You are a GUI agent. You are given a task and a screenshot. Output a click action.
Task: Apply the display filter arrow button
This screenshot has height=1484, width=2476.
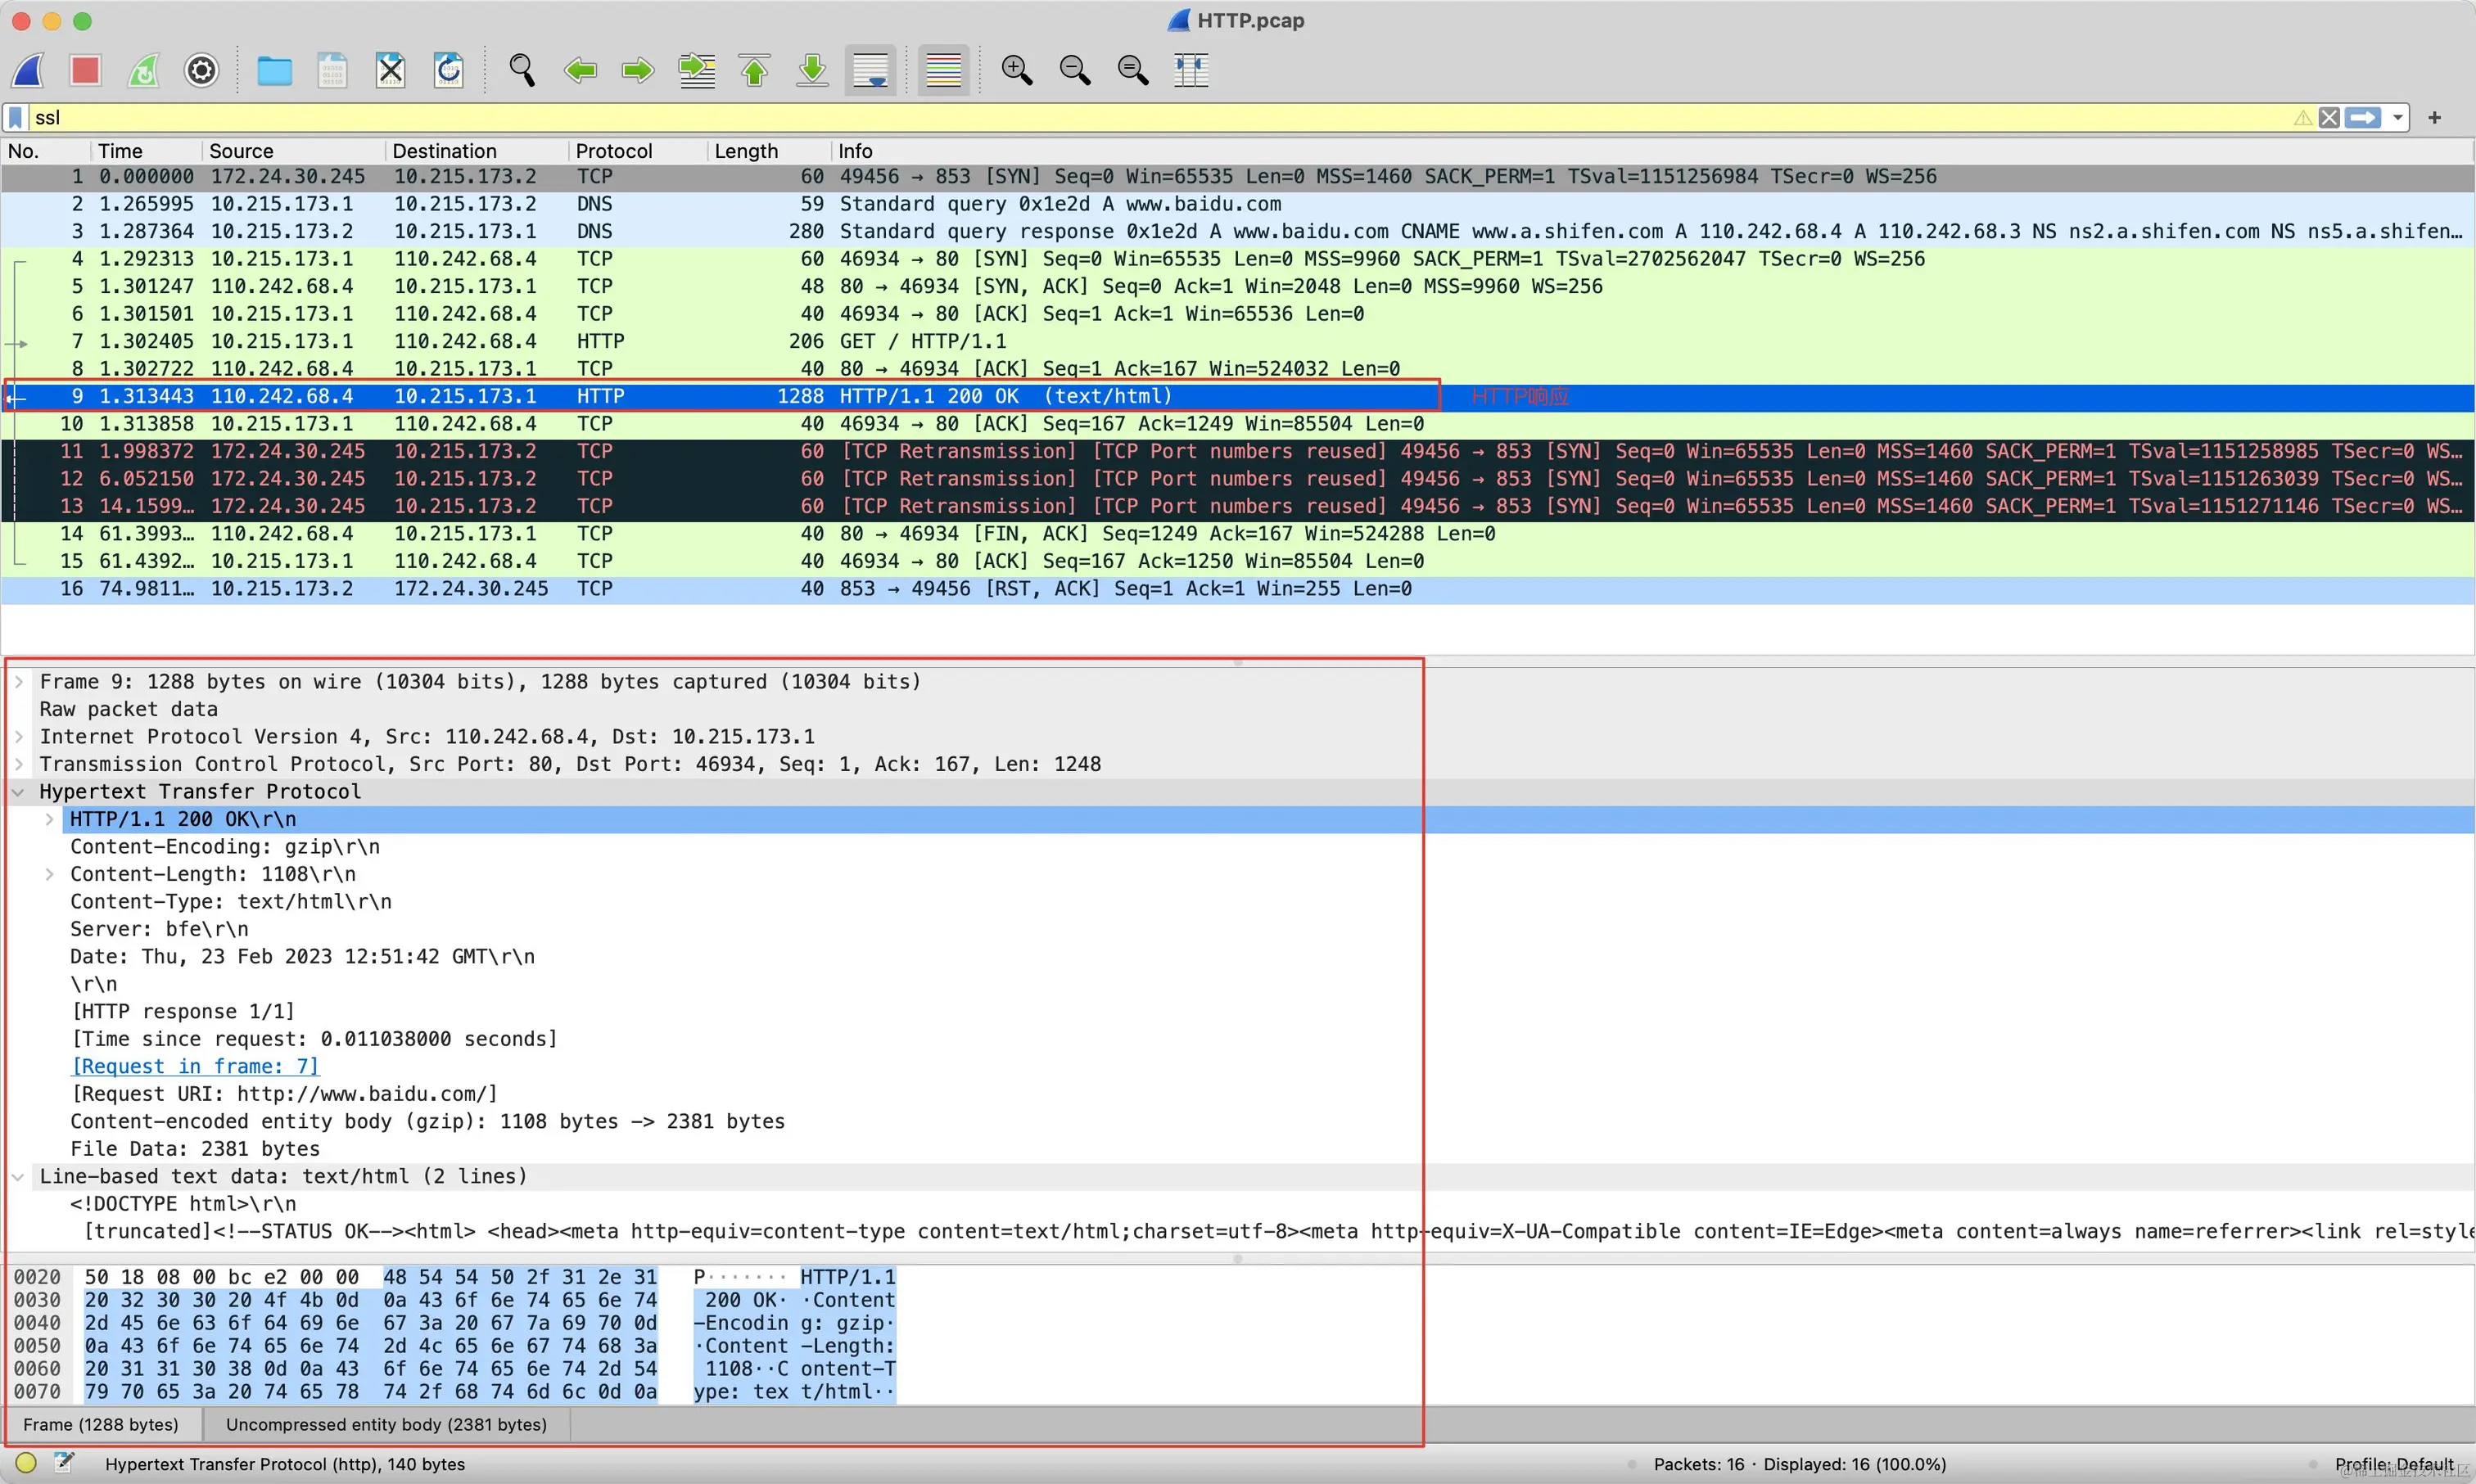(x=2363, y=118)
